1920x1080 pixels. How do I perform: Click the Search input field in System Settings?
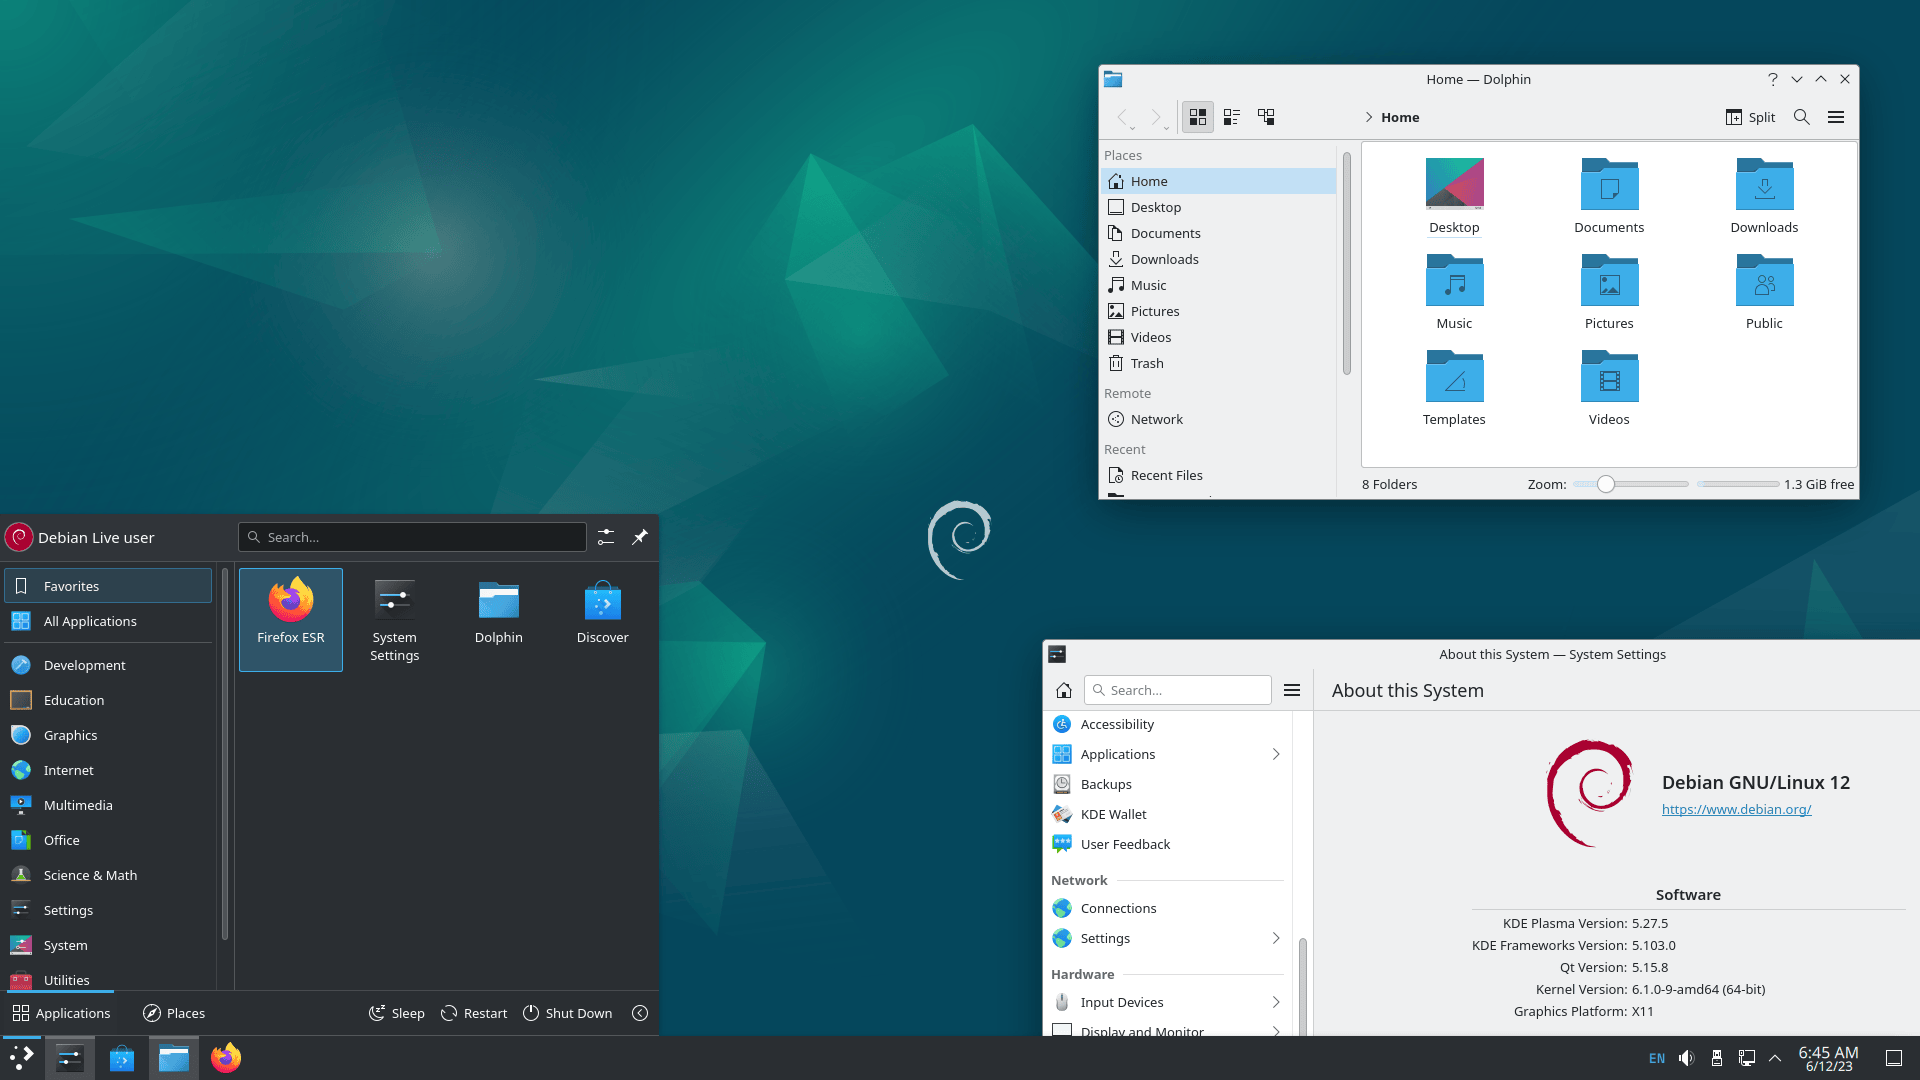[1178, 690]
